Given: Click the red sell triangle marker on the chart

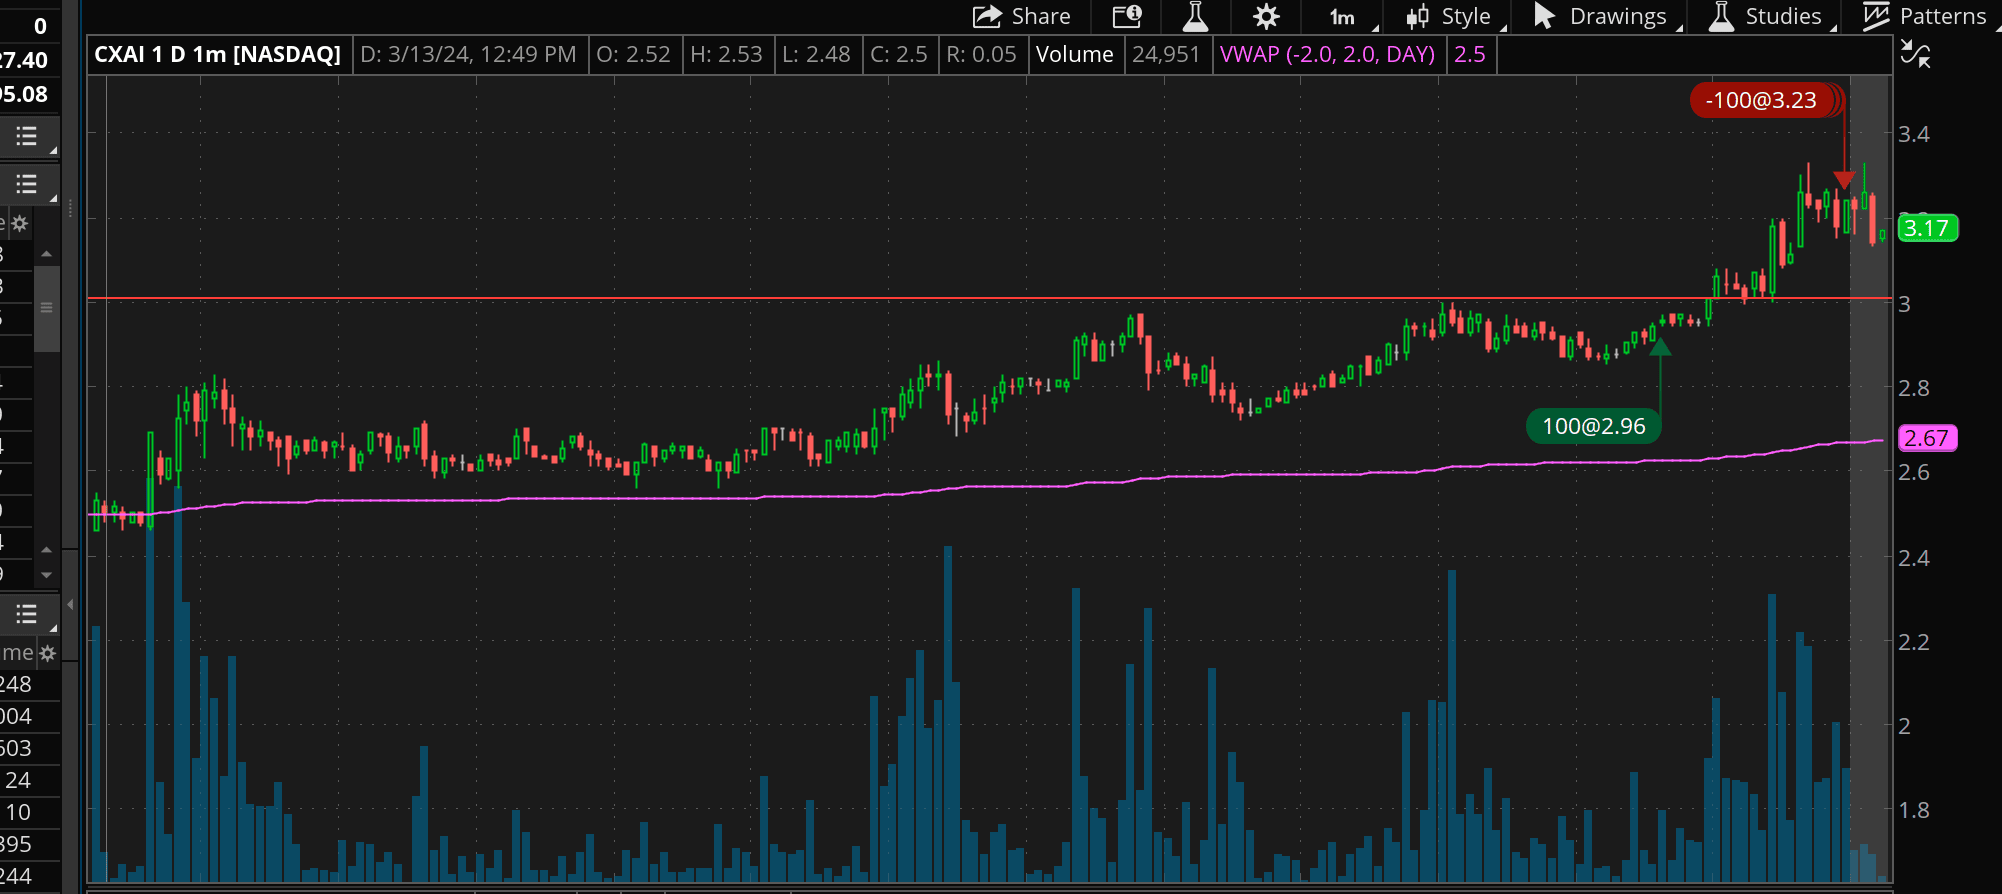Looking at the screenshot, I should click(1844, 180).
